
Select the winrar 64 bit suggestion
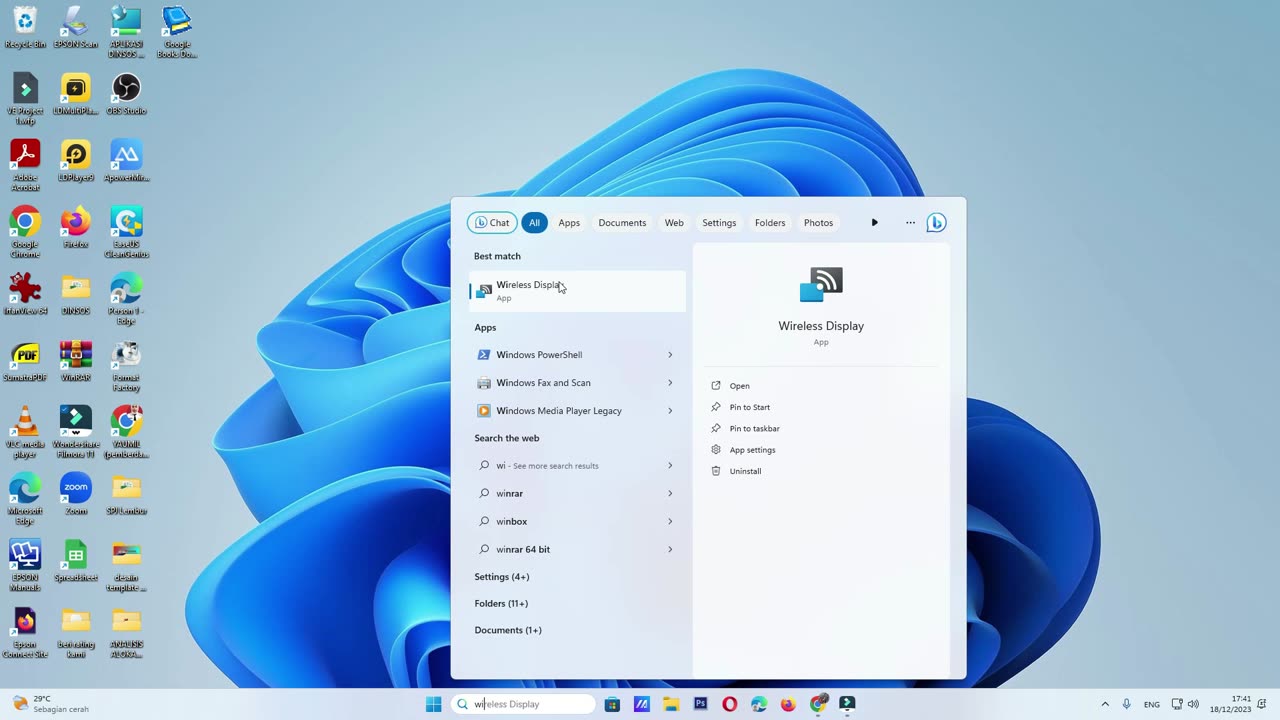click(x=577, y=550)
